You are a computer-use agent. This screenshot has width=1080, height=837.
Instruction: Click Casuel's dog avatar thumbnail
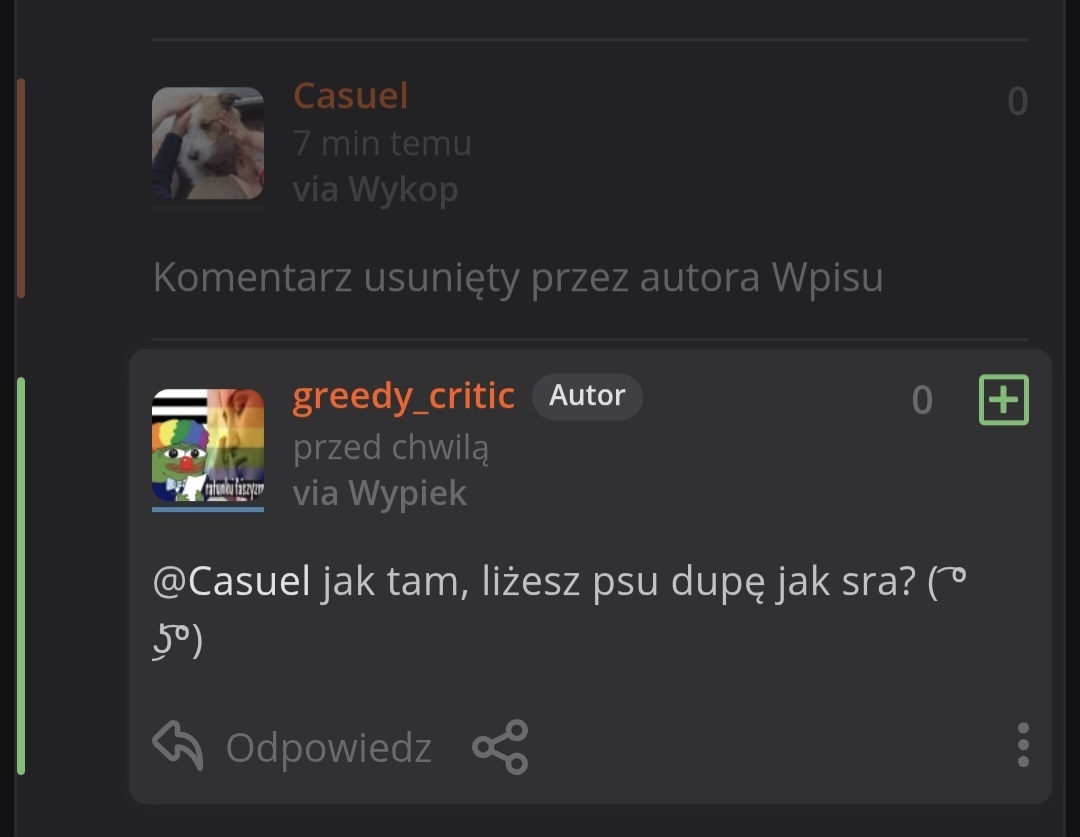tap(208, 143)
